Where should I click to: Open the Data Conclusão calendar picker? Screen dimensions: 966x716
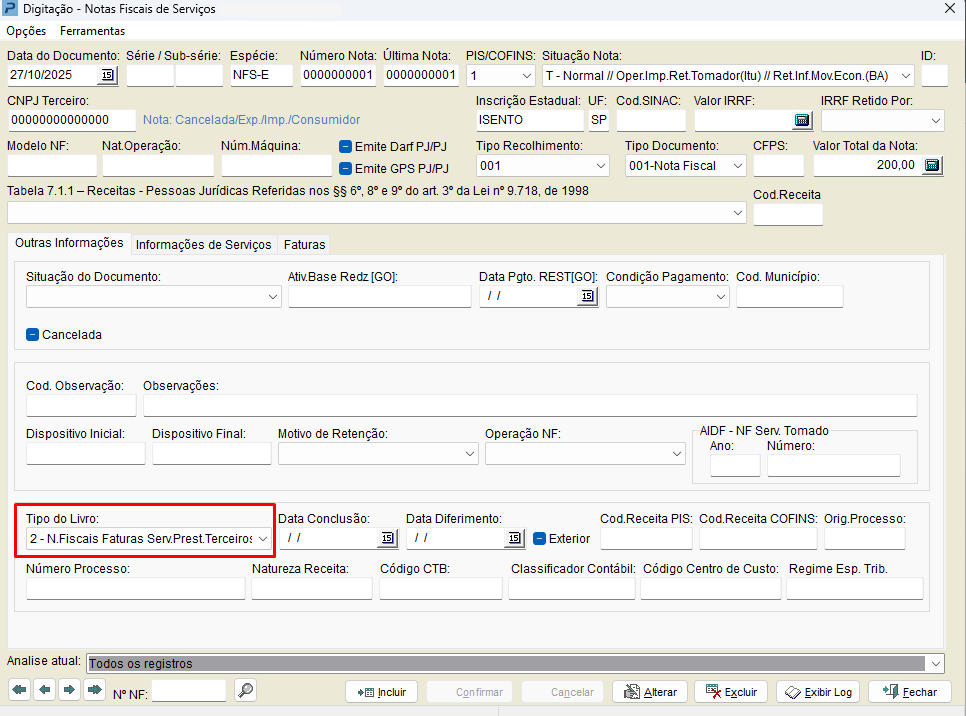pyautogui.click(x=387, y=538)
